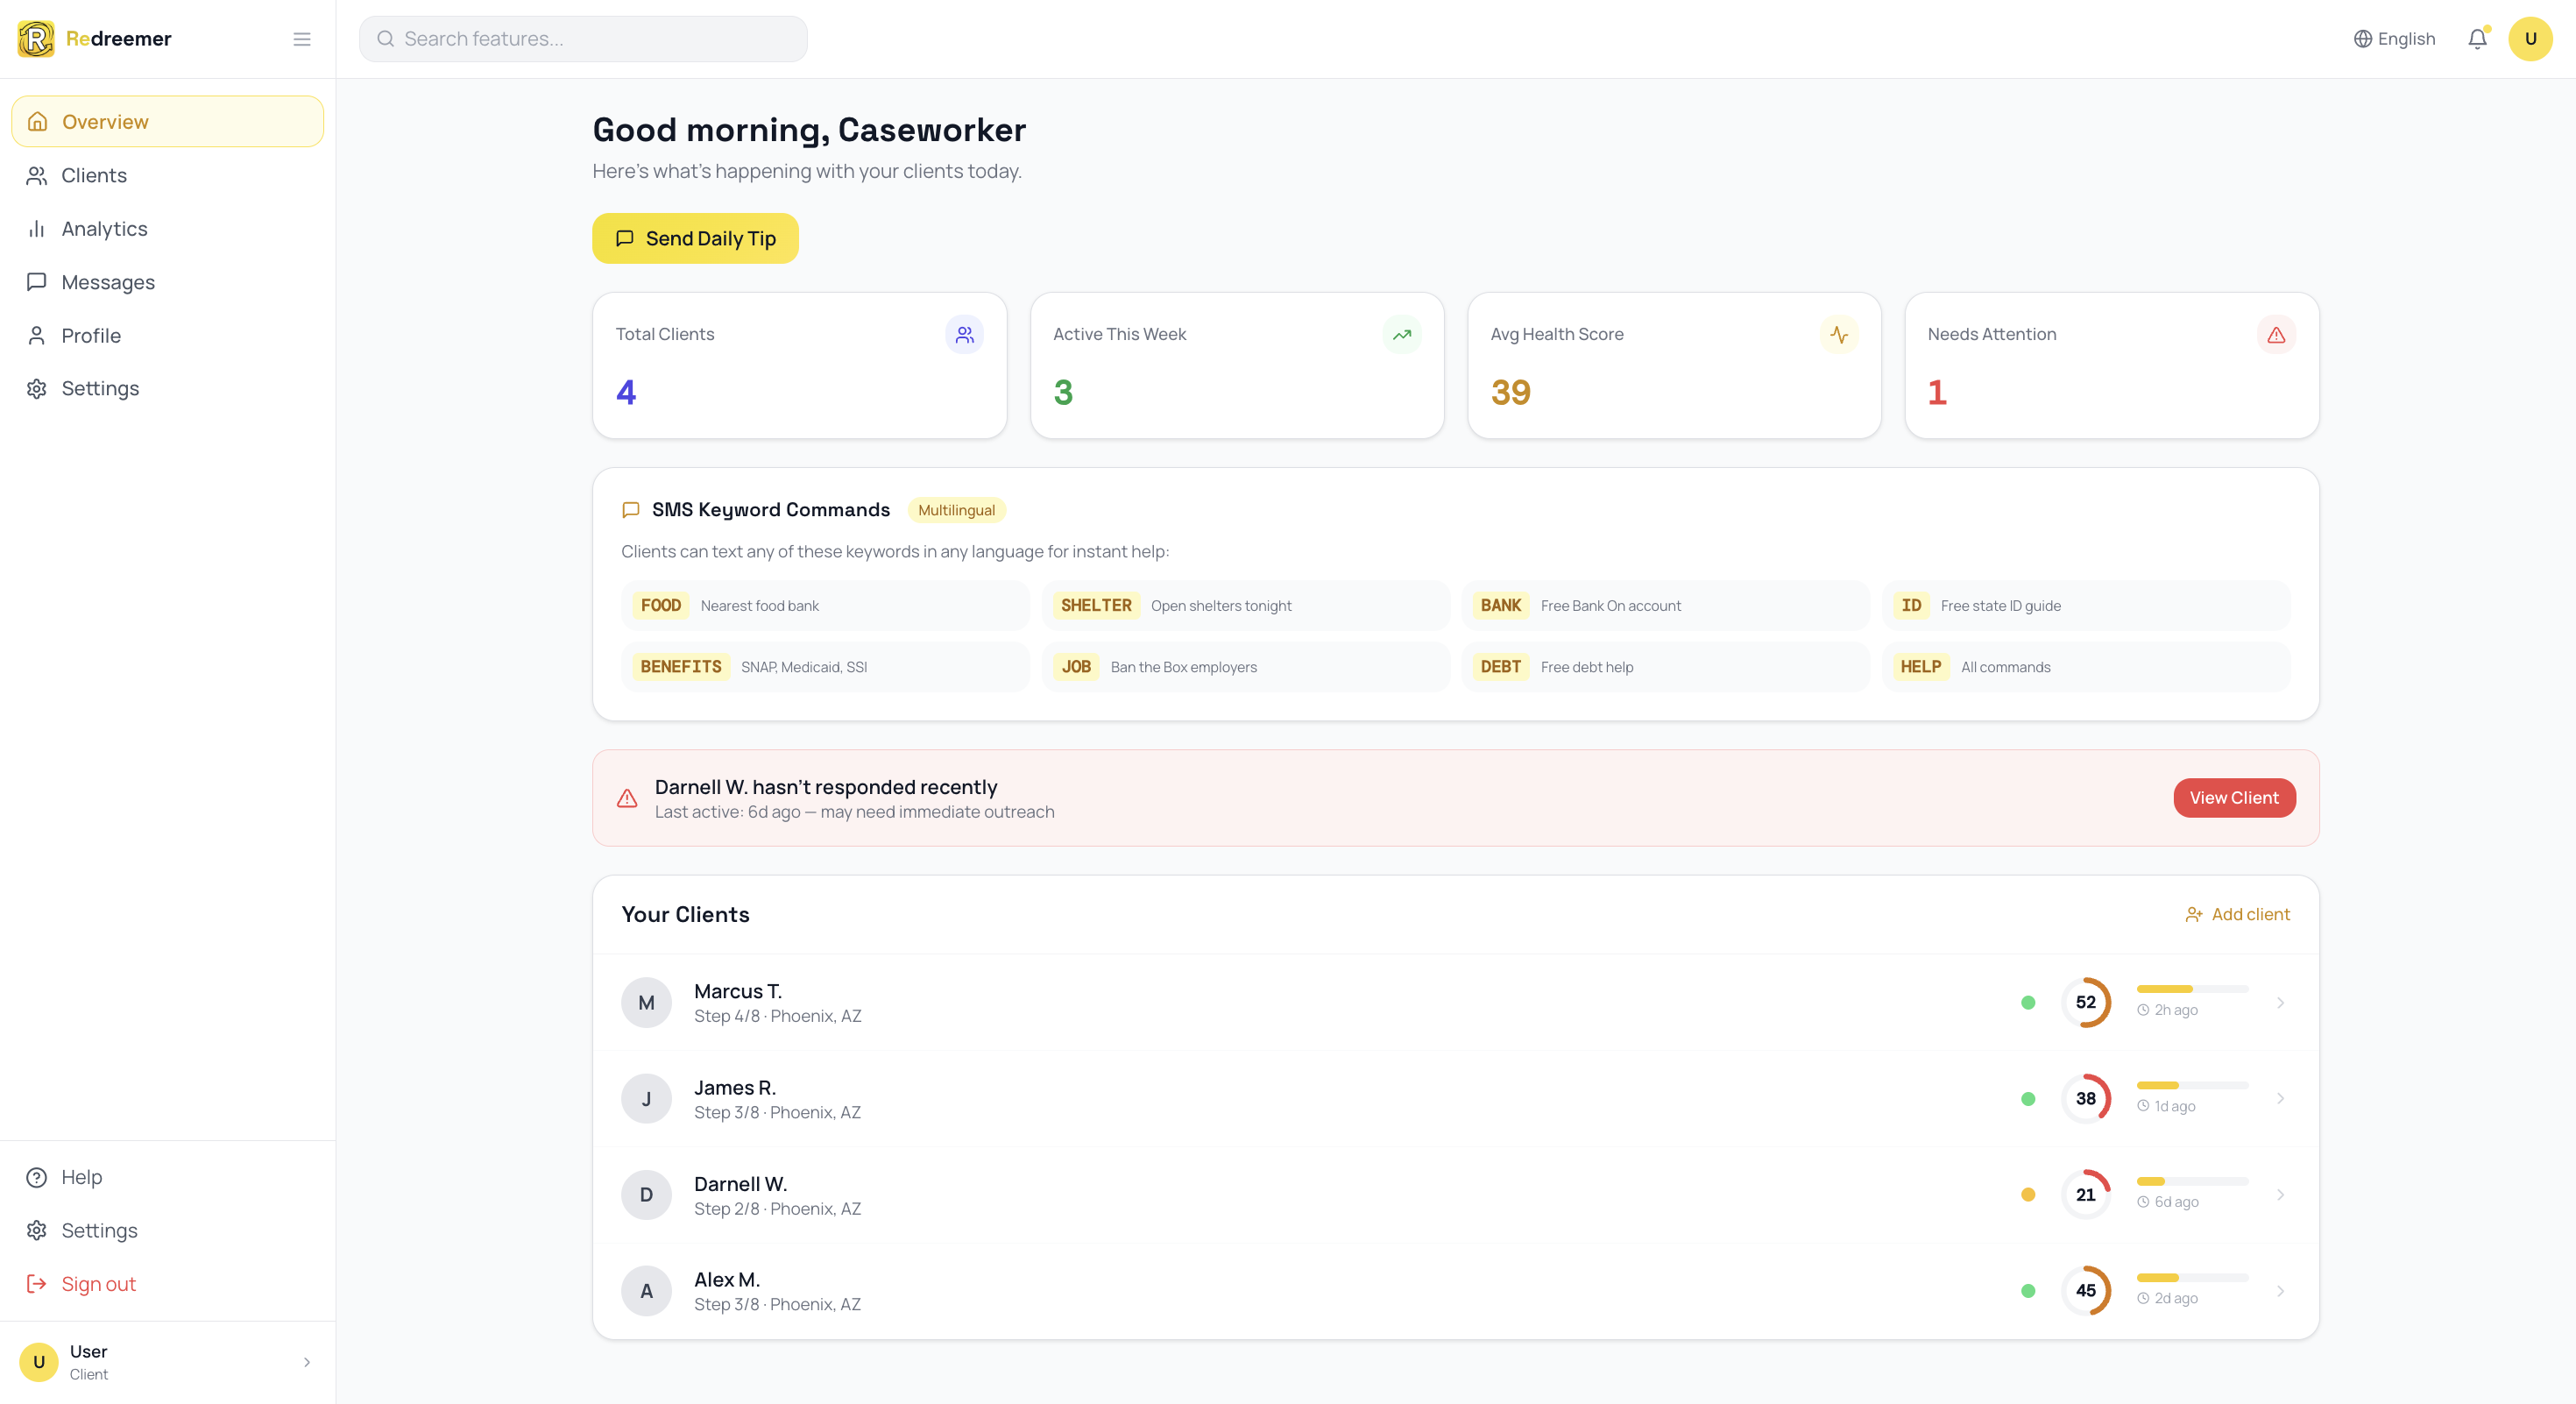Expand Darnell W. row chevron
2576x1404 pixels.
(x=2280, y=1195)
